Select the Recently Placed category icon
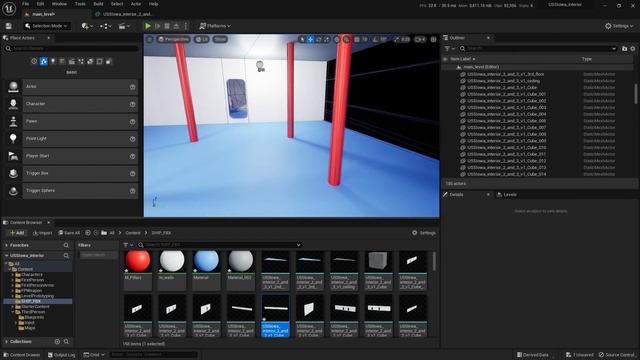The height and width of the screenshot is (360, 640). [34, 62]
